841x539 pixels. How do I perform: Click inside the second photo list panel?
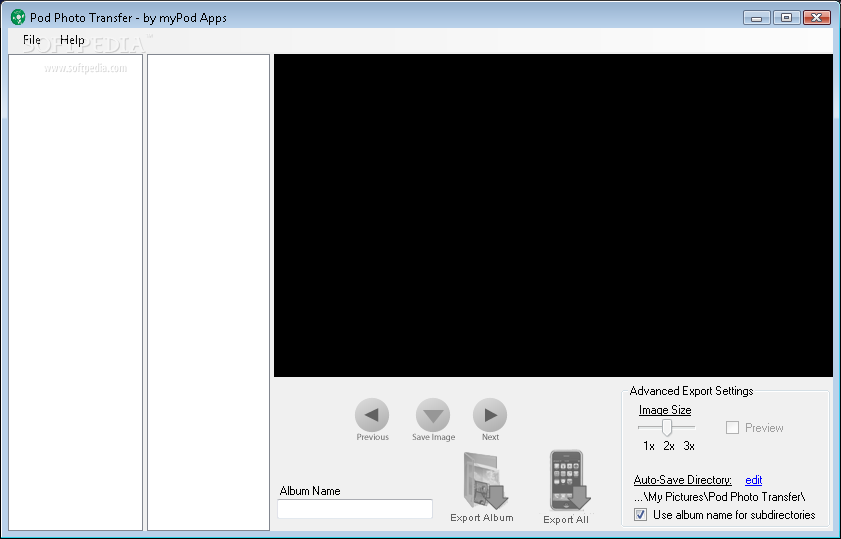coord(208,290)
